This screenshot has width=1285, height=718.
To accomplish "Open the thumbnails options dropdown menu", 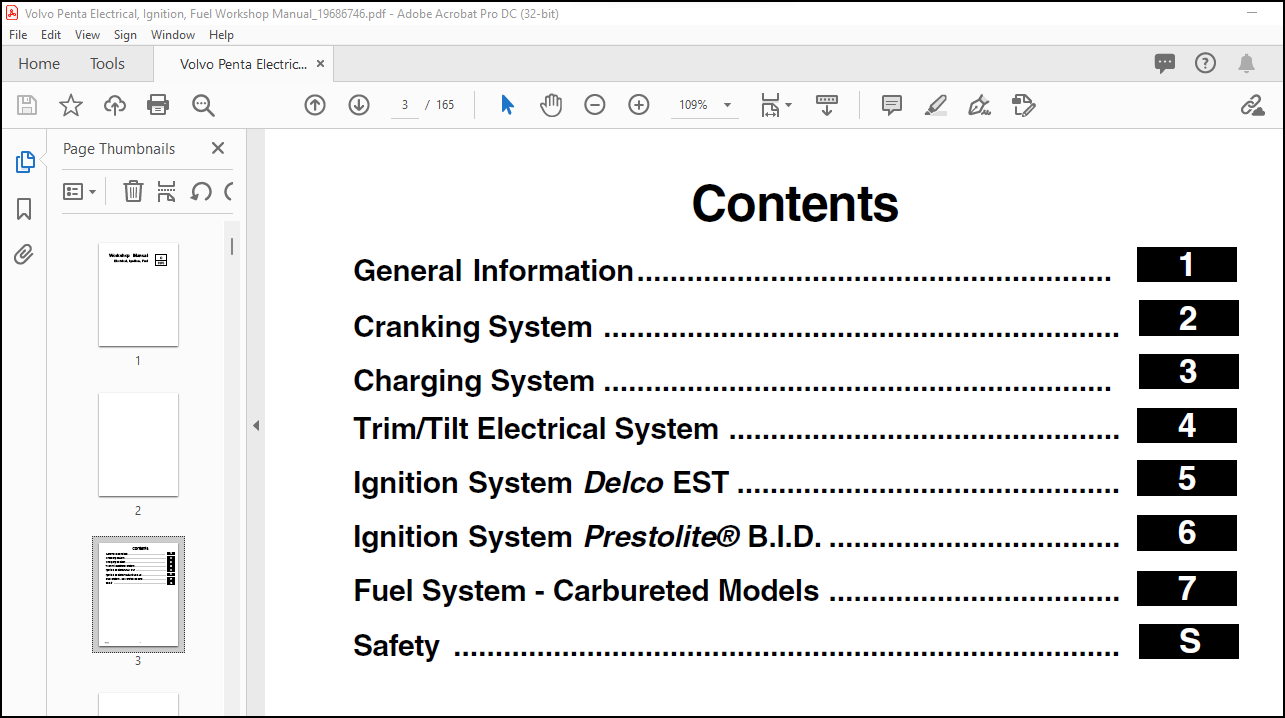I will [80, 191].
